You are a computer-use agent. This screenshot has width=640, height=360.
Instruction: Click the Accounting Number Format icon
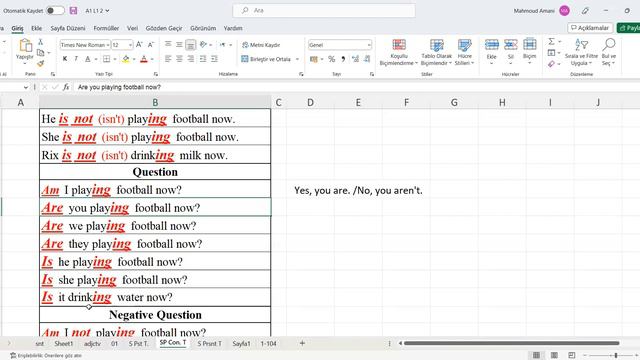[313, 59]
